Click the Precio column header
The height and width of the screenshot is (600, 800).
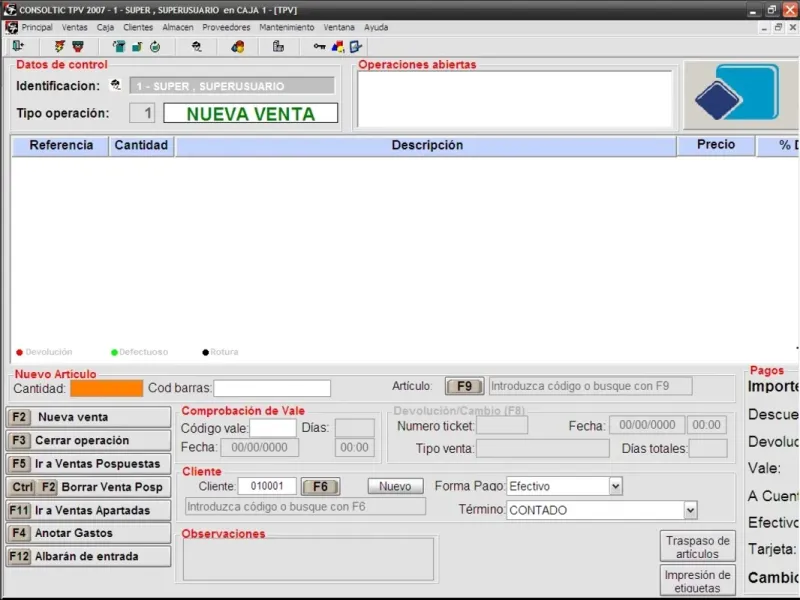pos(716,145)
